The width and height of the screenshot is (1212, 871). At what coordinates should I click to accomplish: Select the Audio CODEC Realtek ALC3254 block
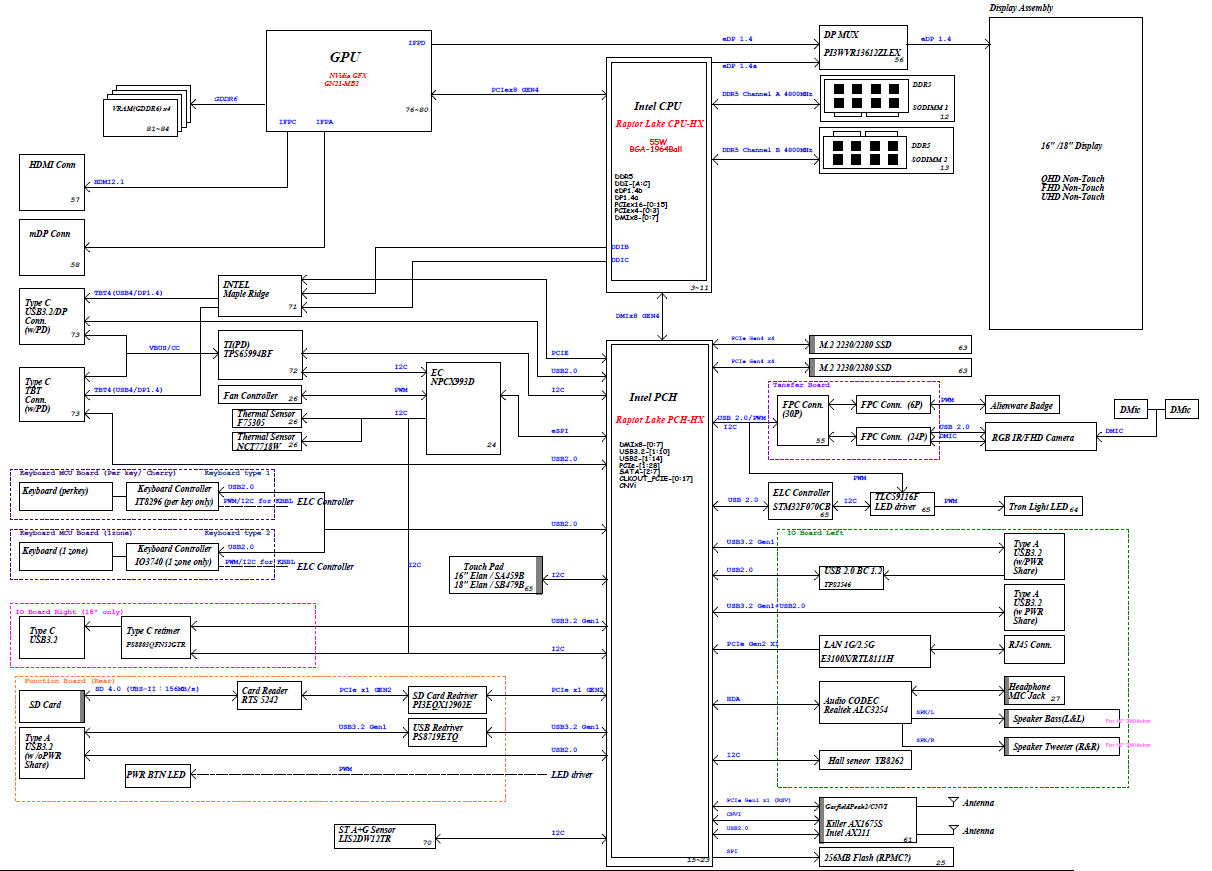click(x=864, y=703)
